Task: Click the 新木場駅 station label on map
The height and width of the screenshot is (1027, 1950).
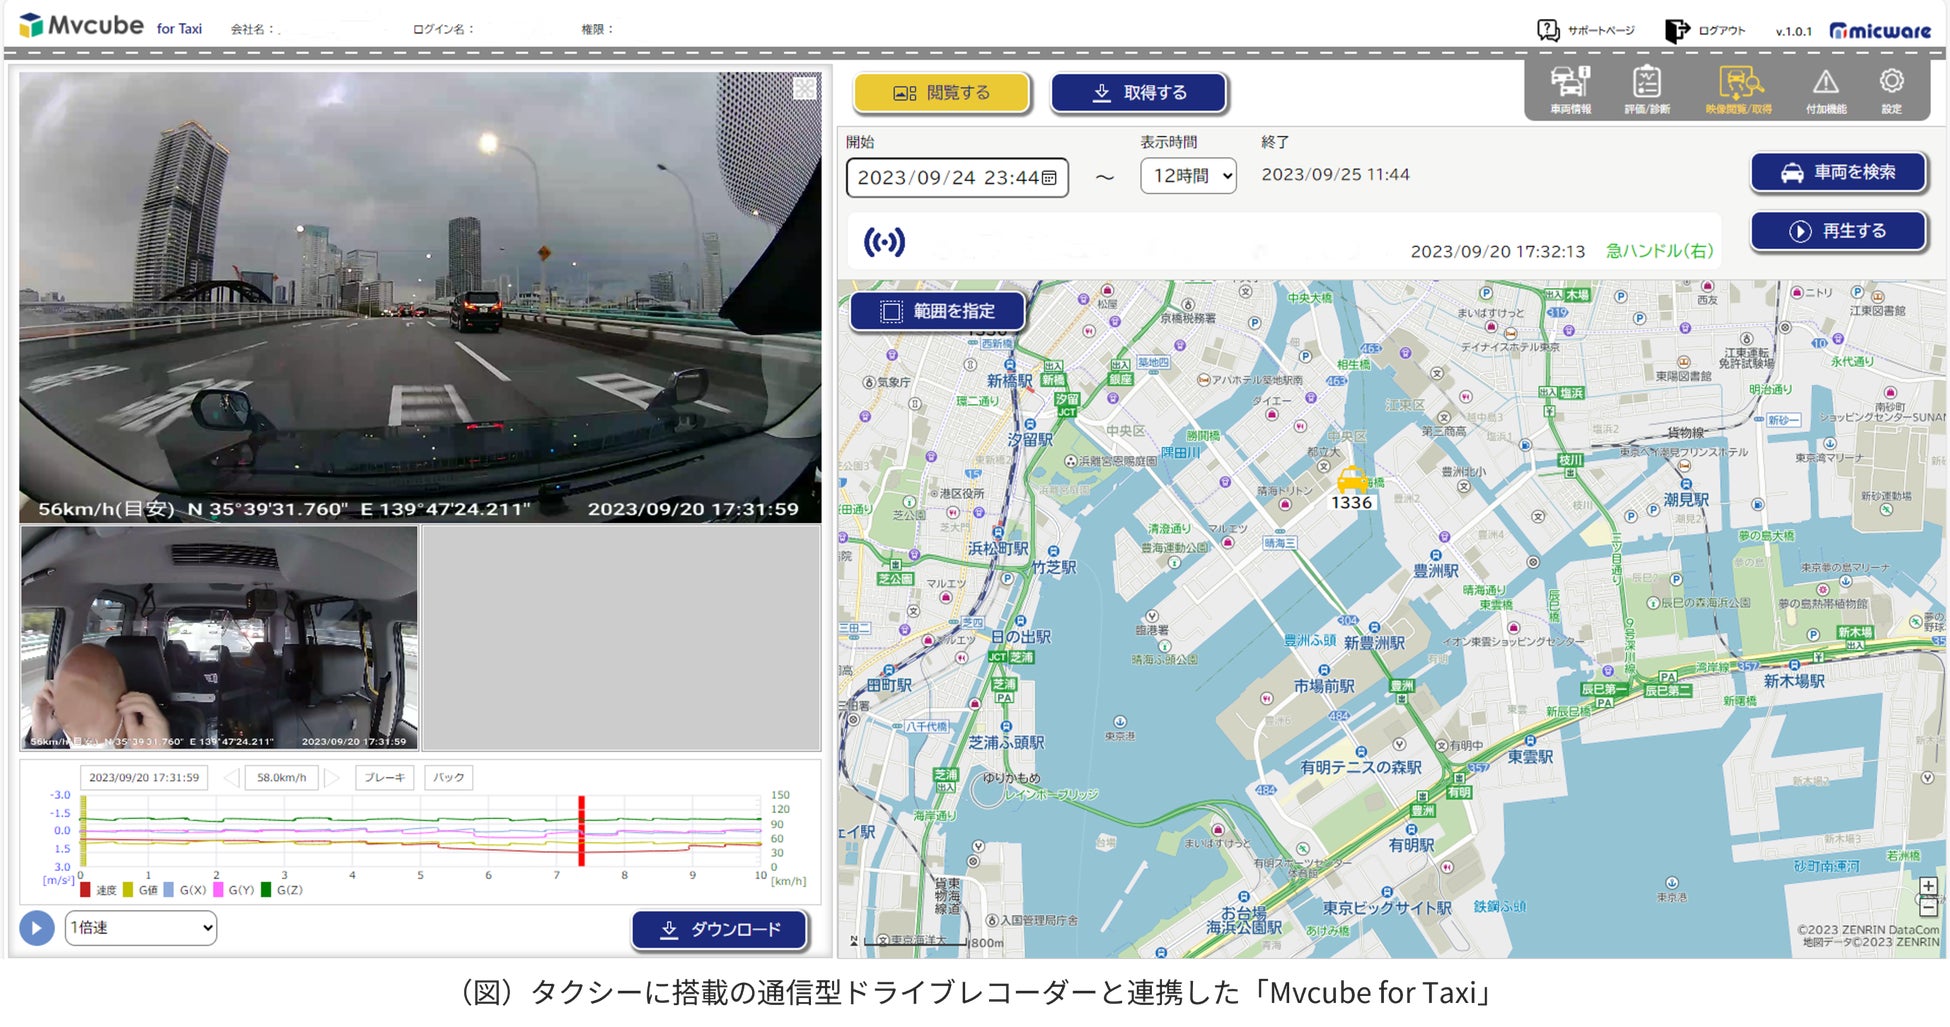Action: pos(1794,681)
